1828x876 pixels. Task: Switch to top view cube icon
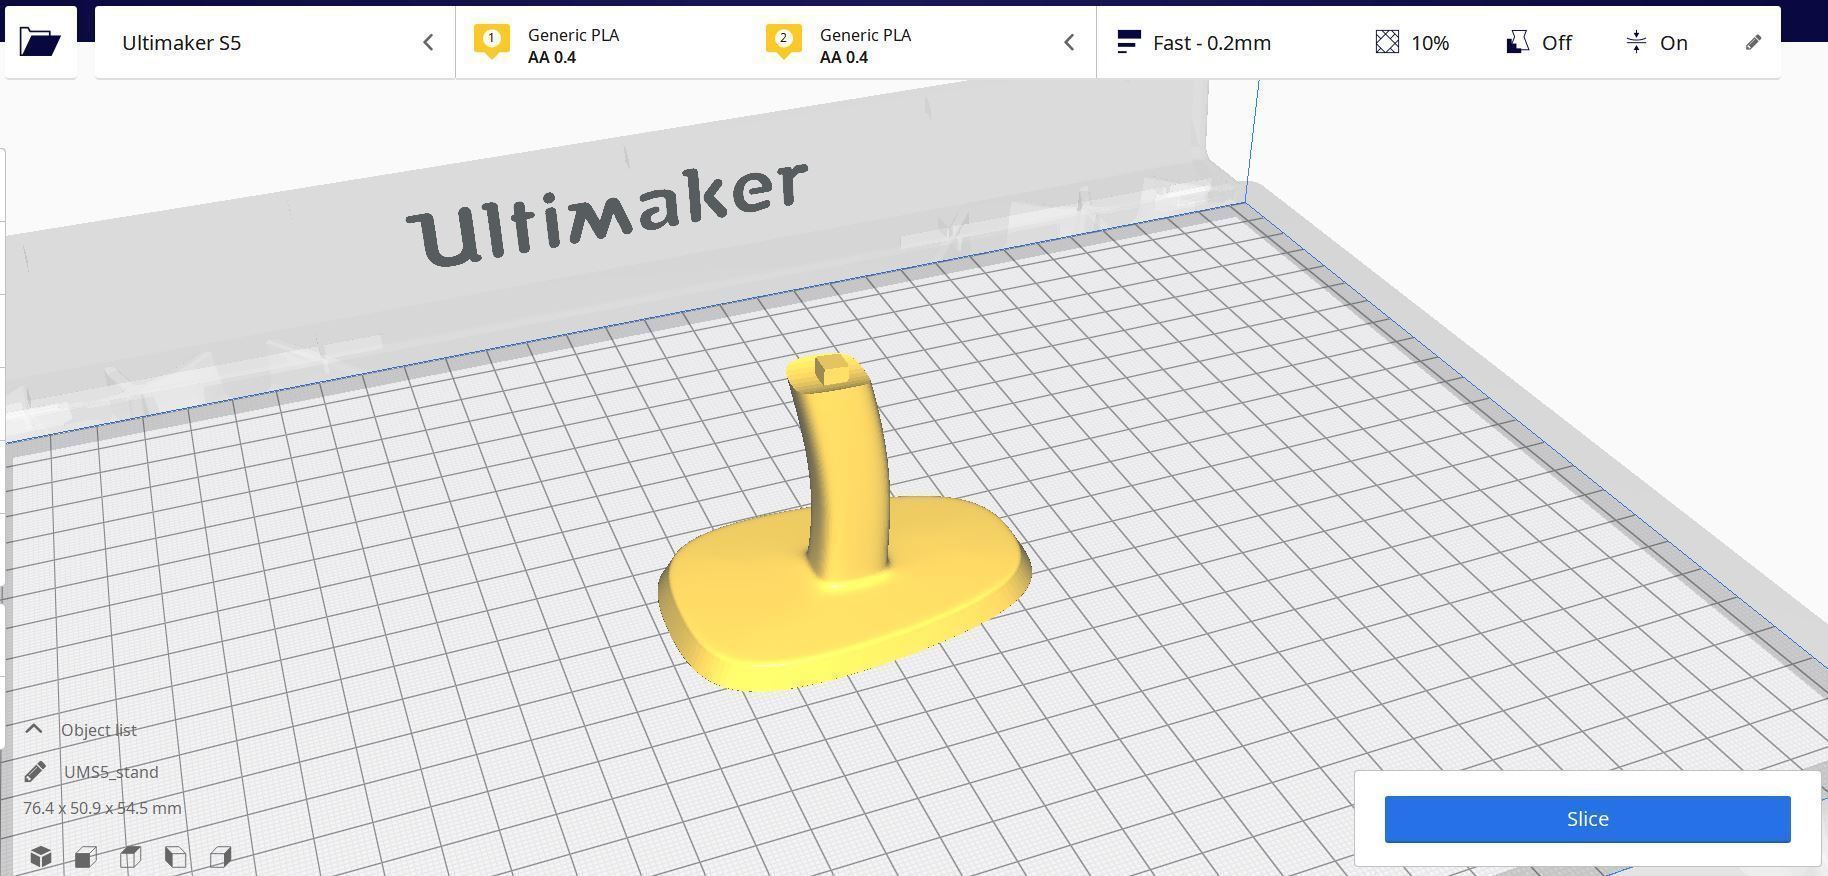[x=130, y=856]
